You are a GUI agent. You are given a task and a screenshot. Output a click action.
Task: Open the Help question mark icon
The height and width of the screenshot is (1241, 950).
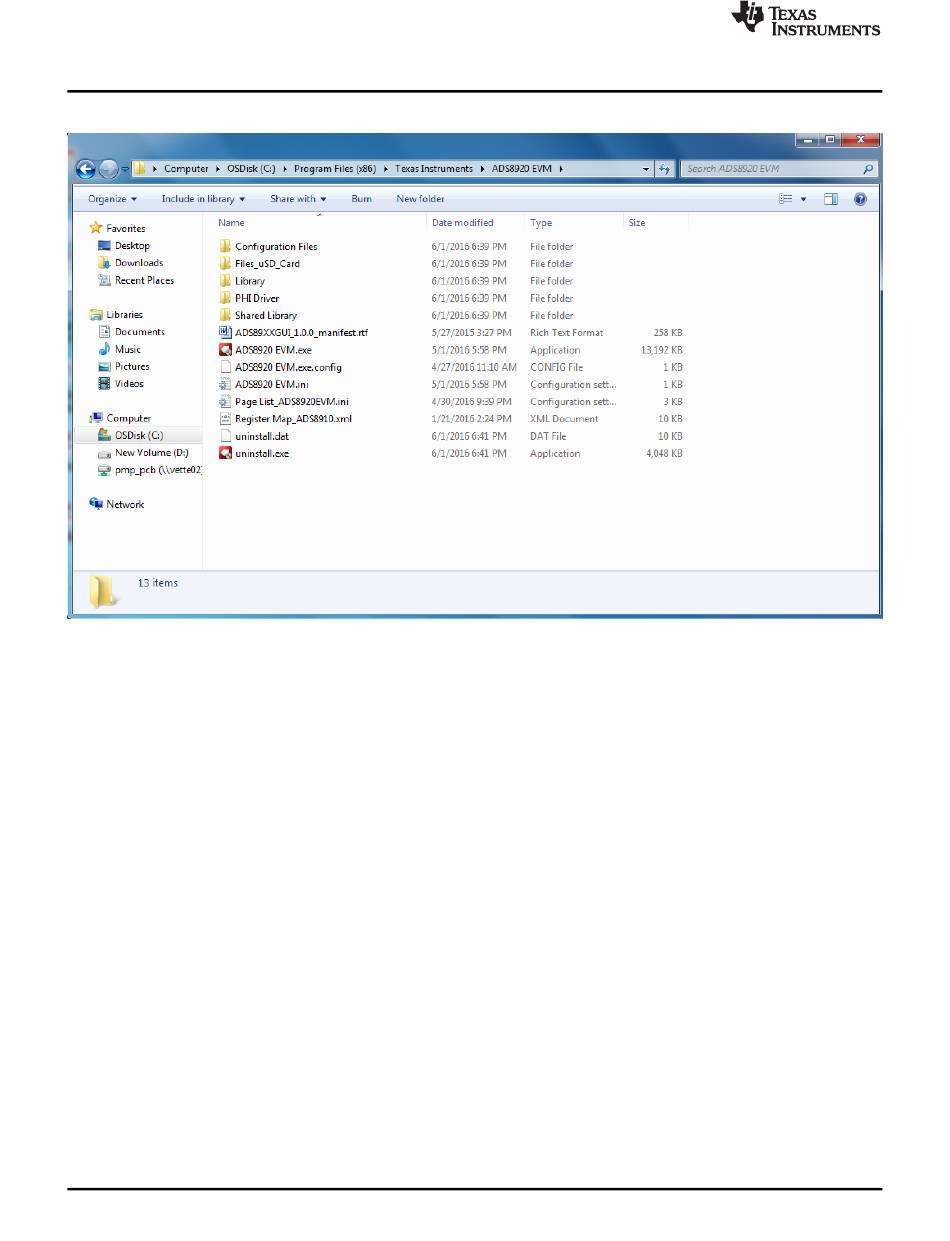coord(860,199)
